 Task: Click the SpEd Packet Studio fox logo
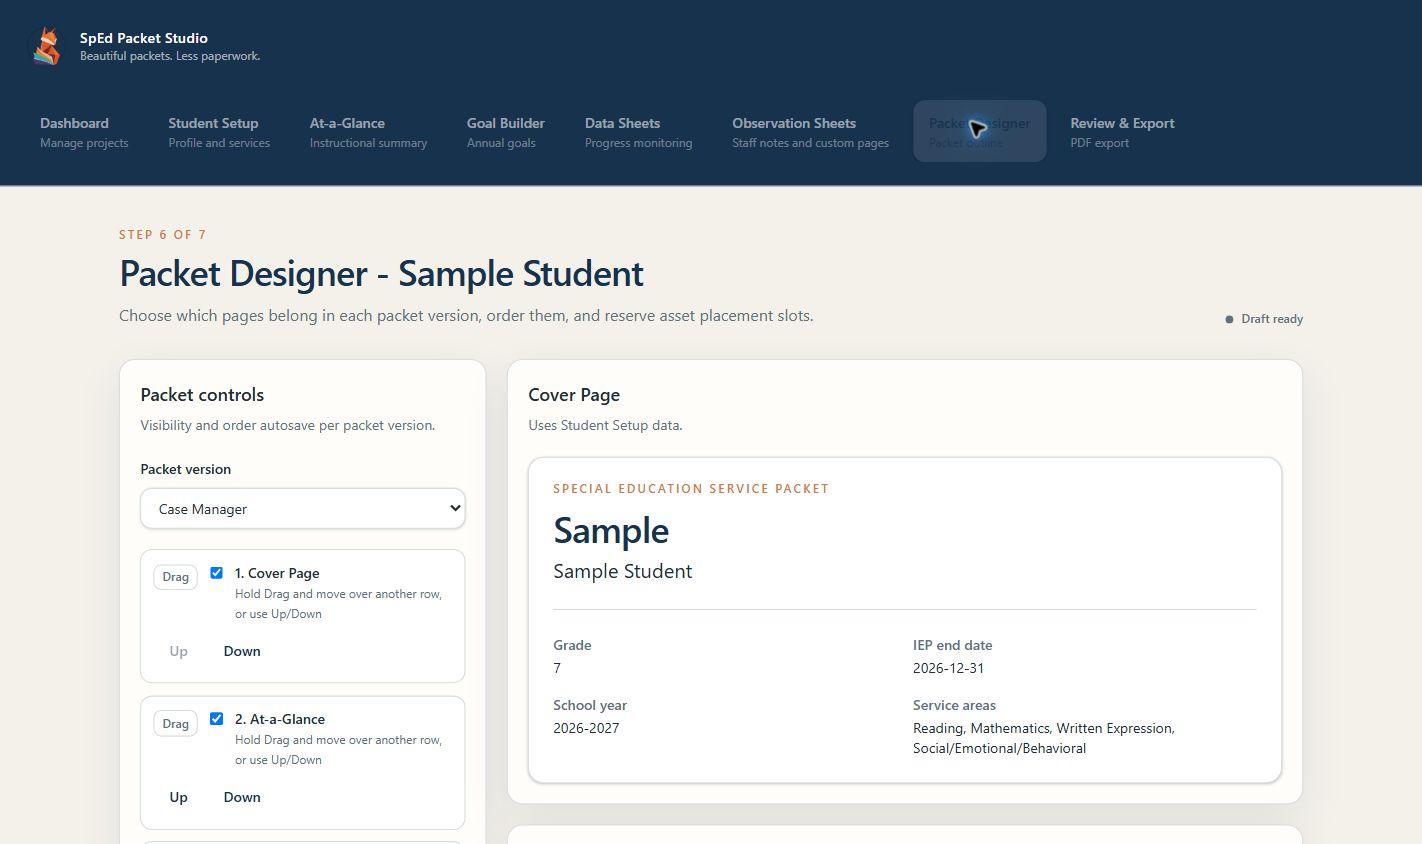click(x=46, y=46)
